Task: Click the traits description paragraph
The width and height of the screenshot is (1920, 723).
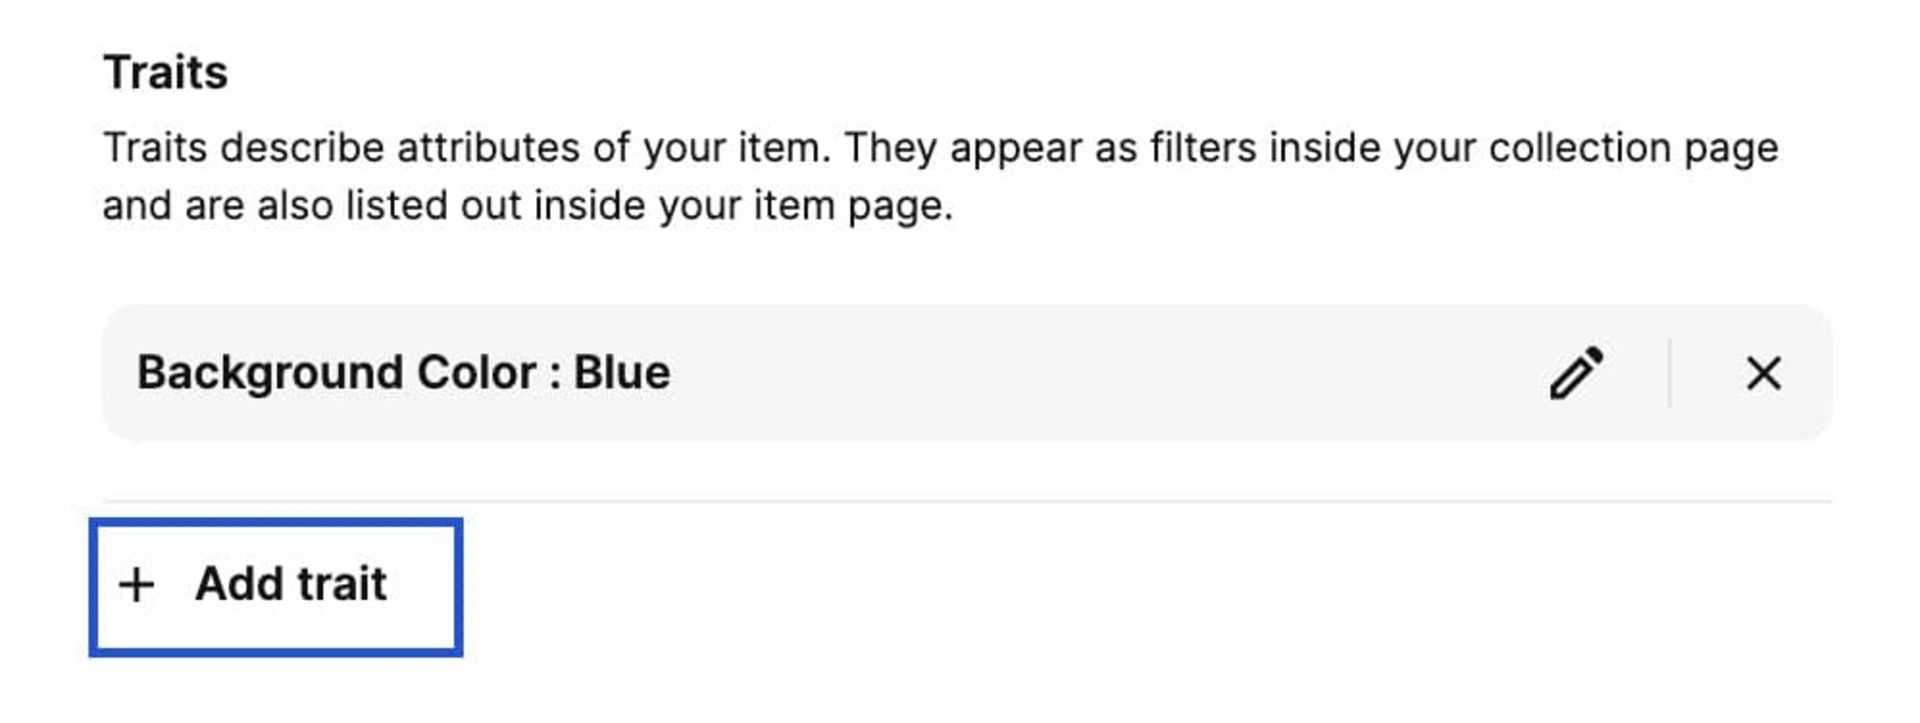Action: pos(940,176)
